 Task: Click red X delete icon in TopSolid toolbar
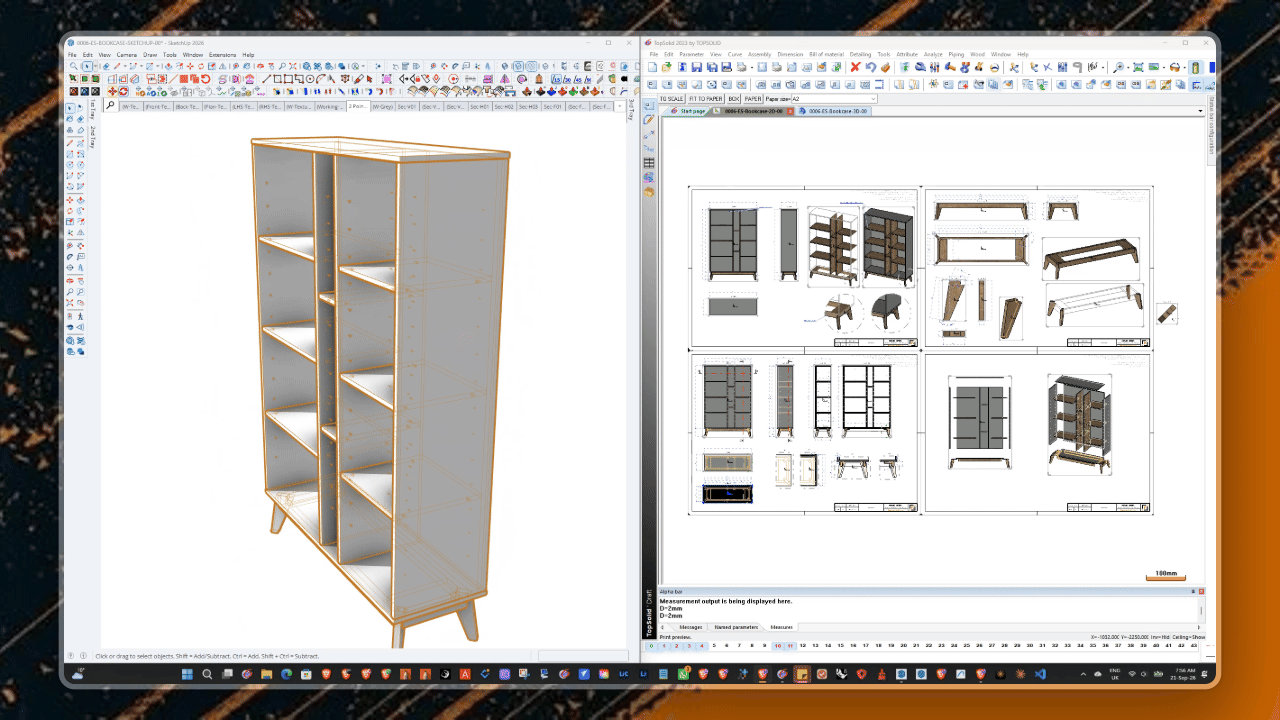coord(855,67)
